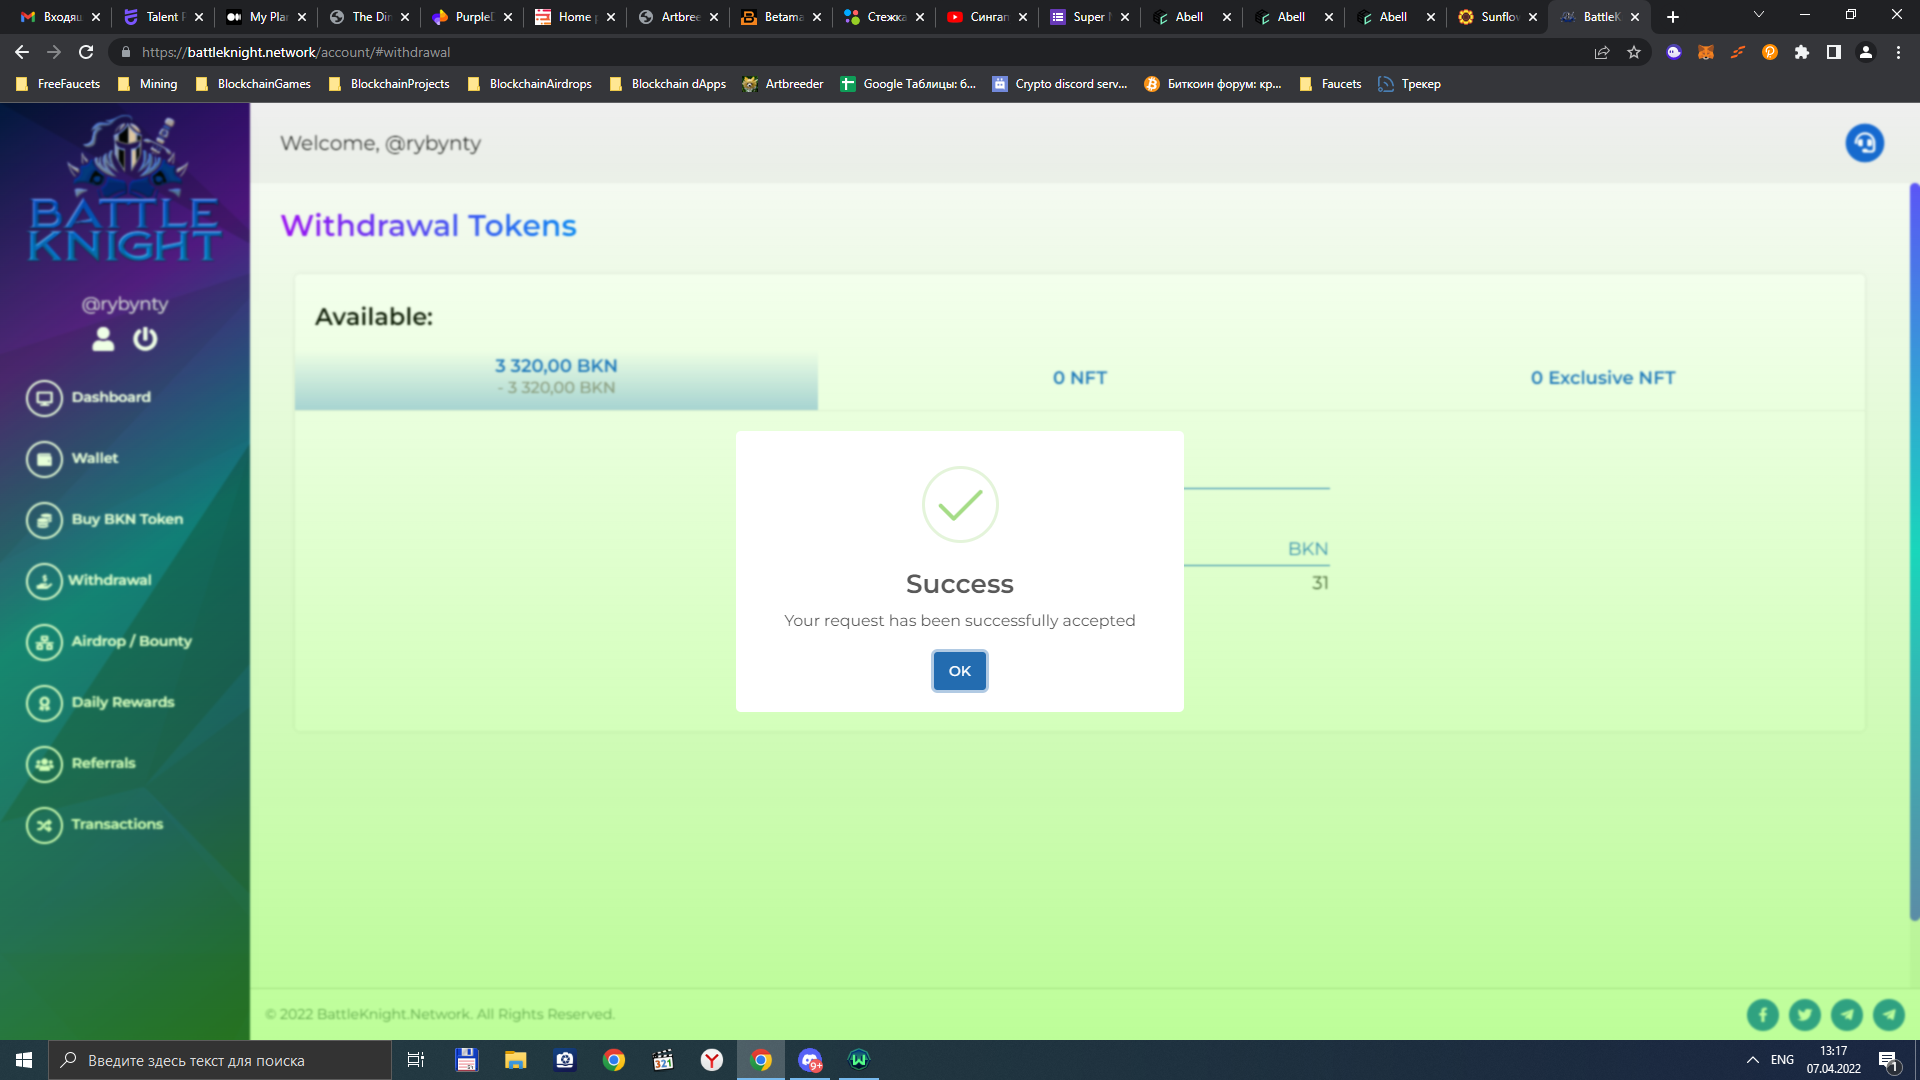The image size is (1920, 1080).
Task: Show hidden system tray icons
Action: pos(1752,1060)
